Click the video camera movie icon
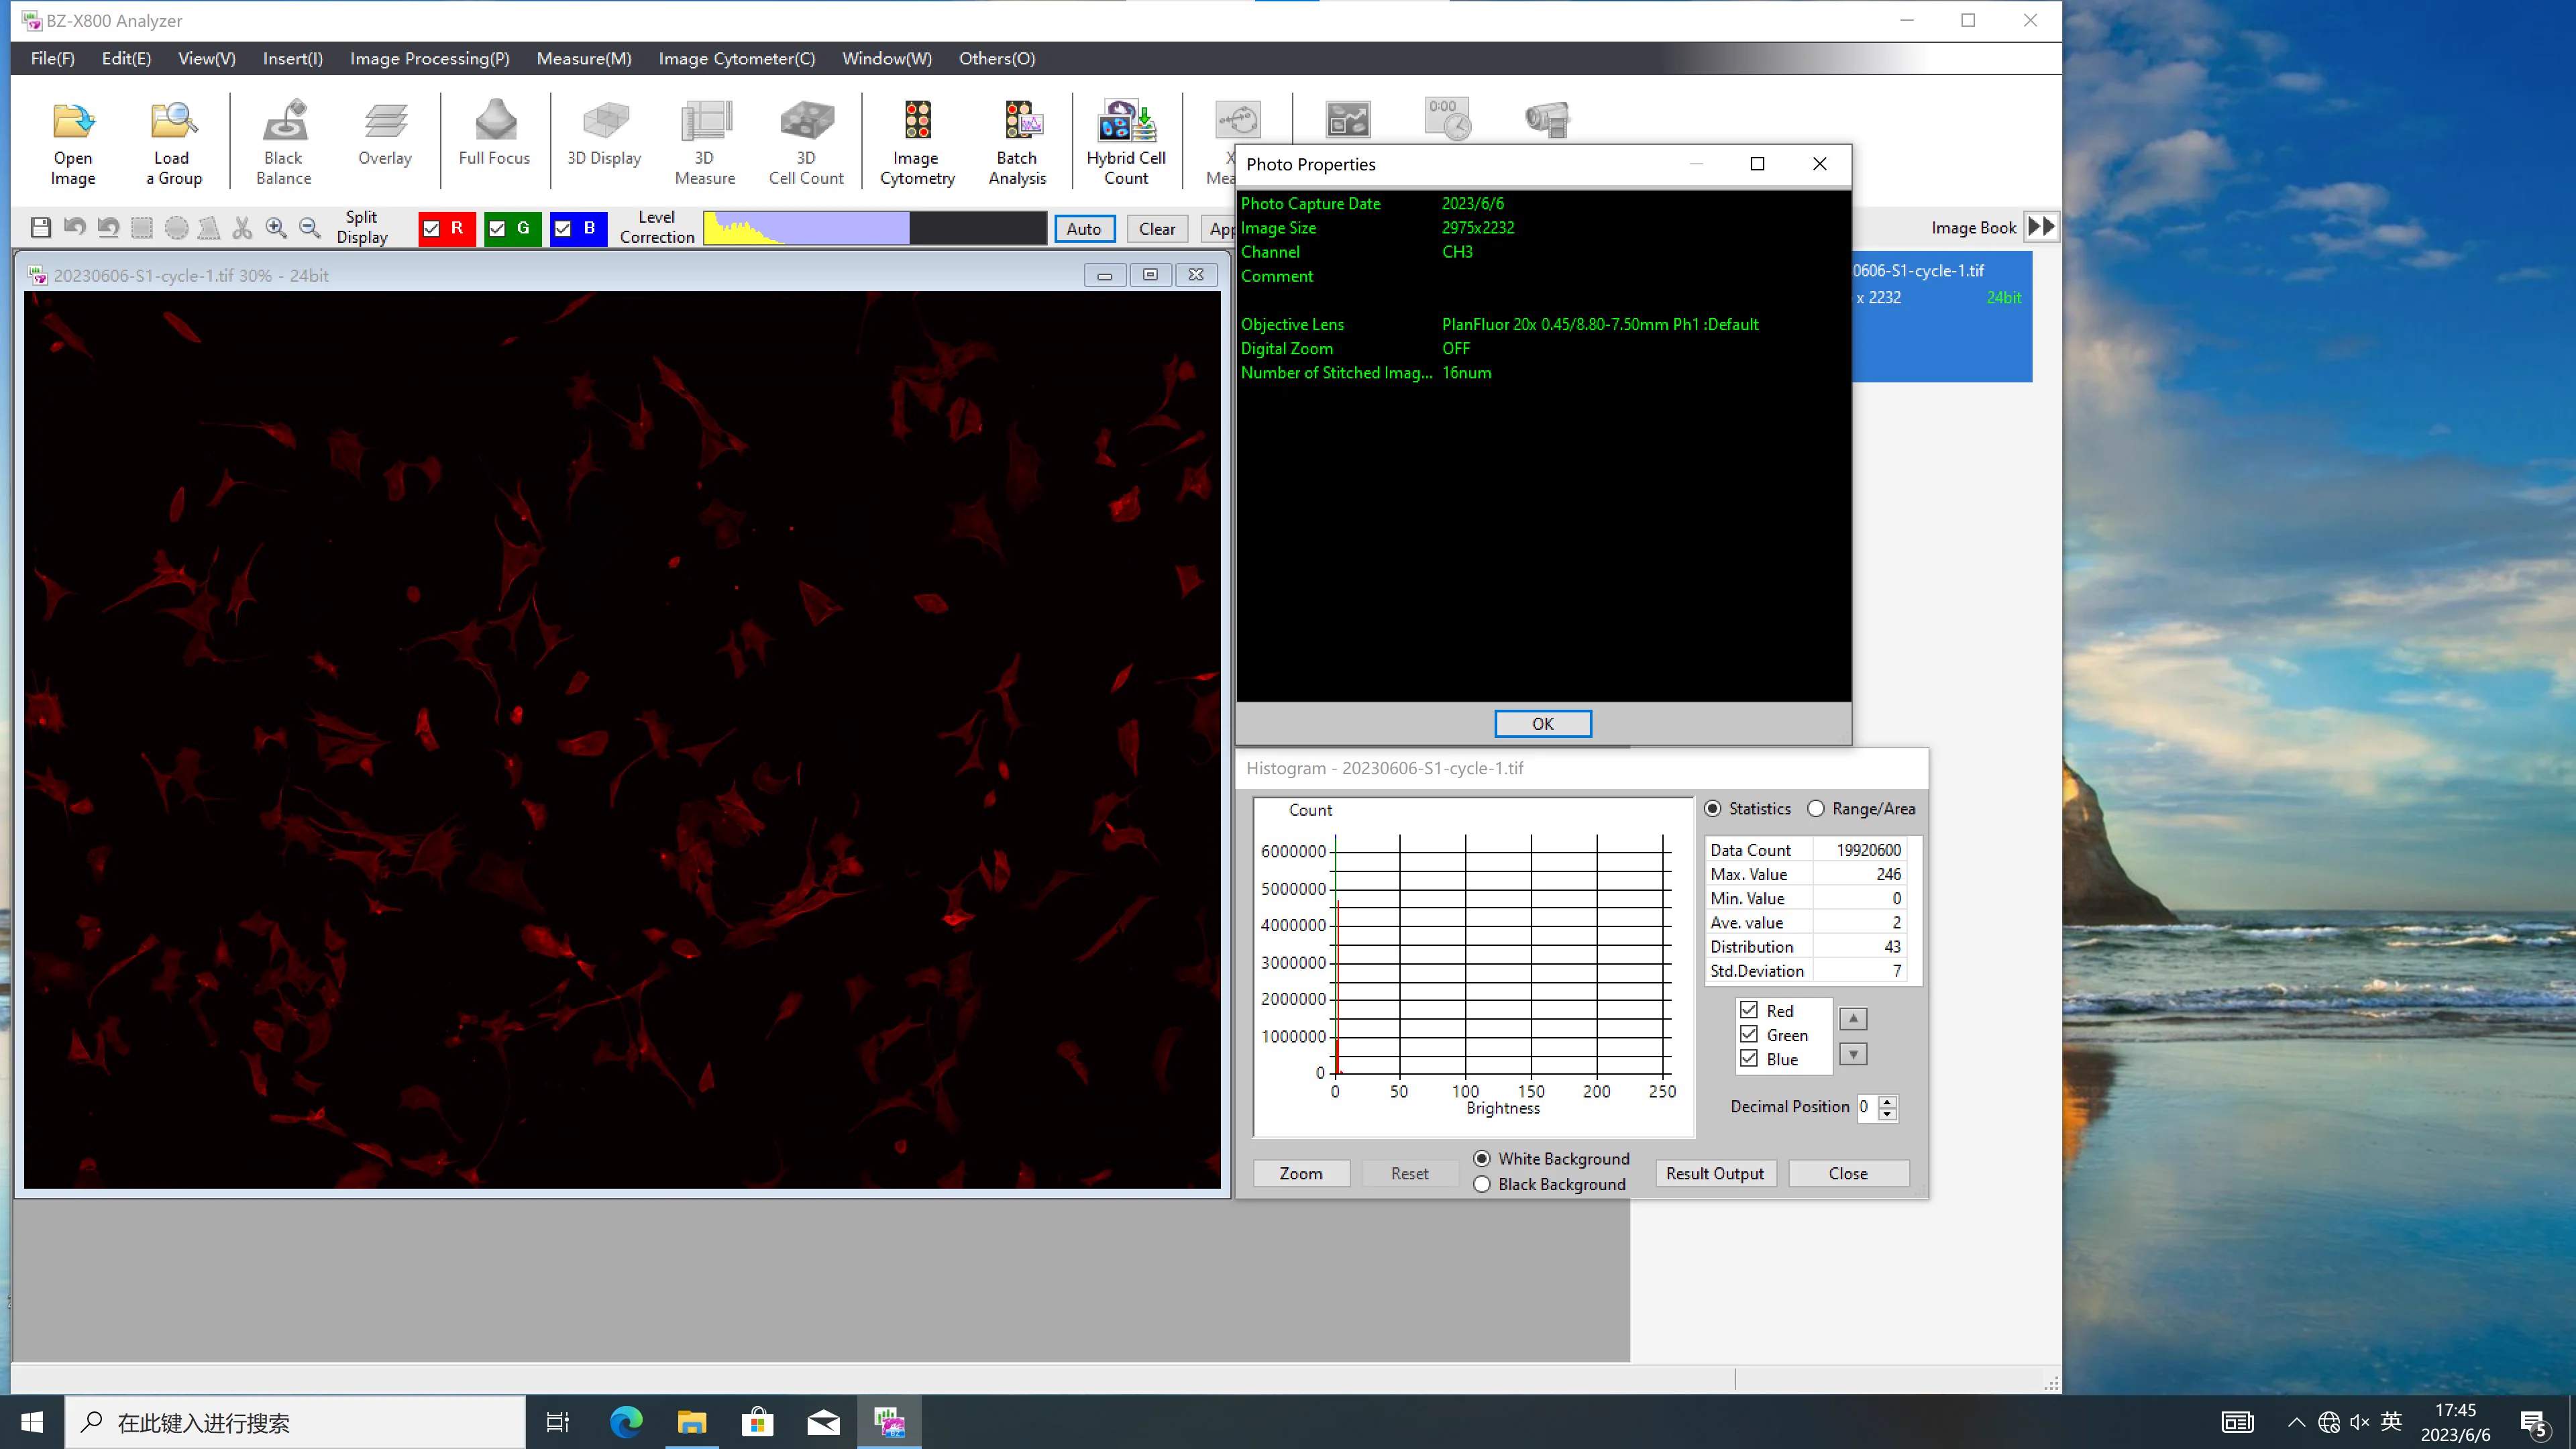2576x1449 pixels. point(1547,119)
